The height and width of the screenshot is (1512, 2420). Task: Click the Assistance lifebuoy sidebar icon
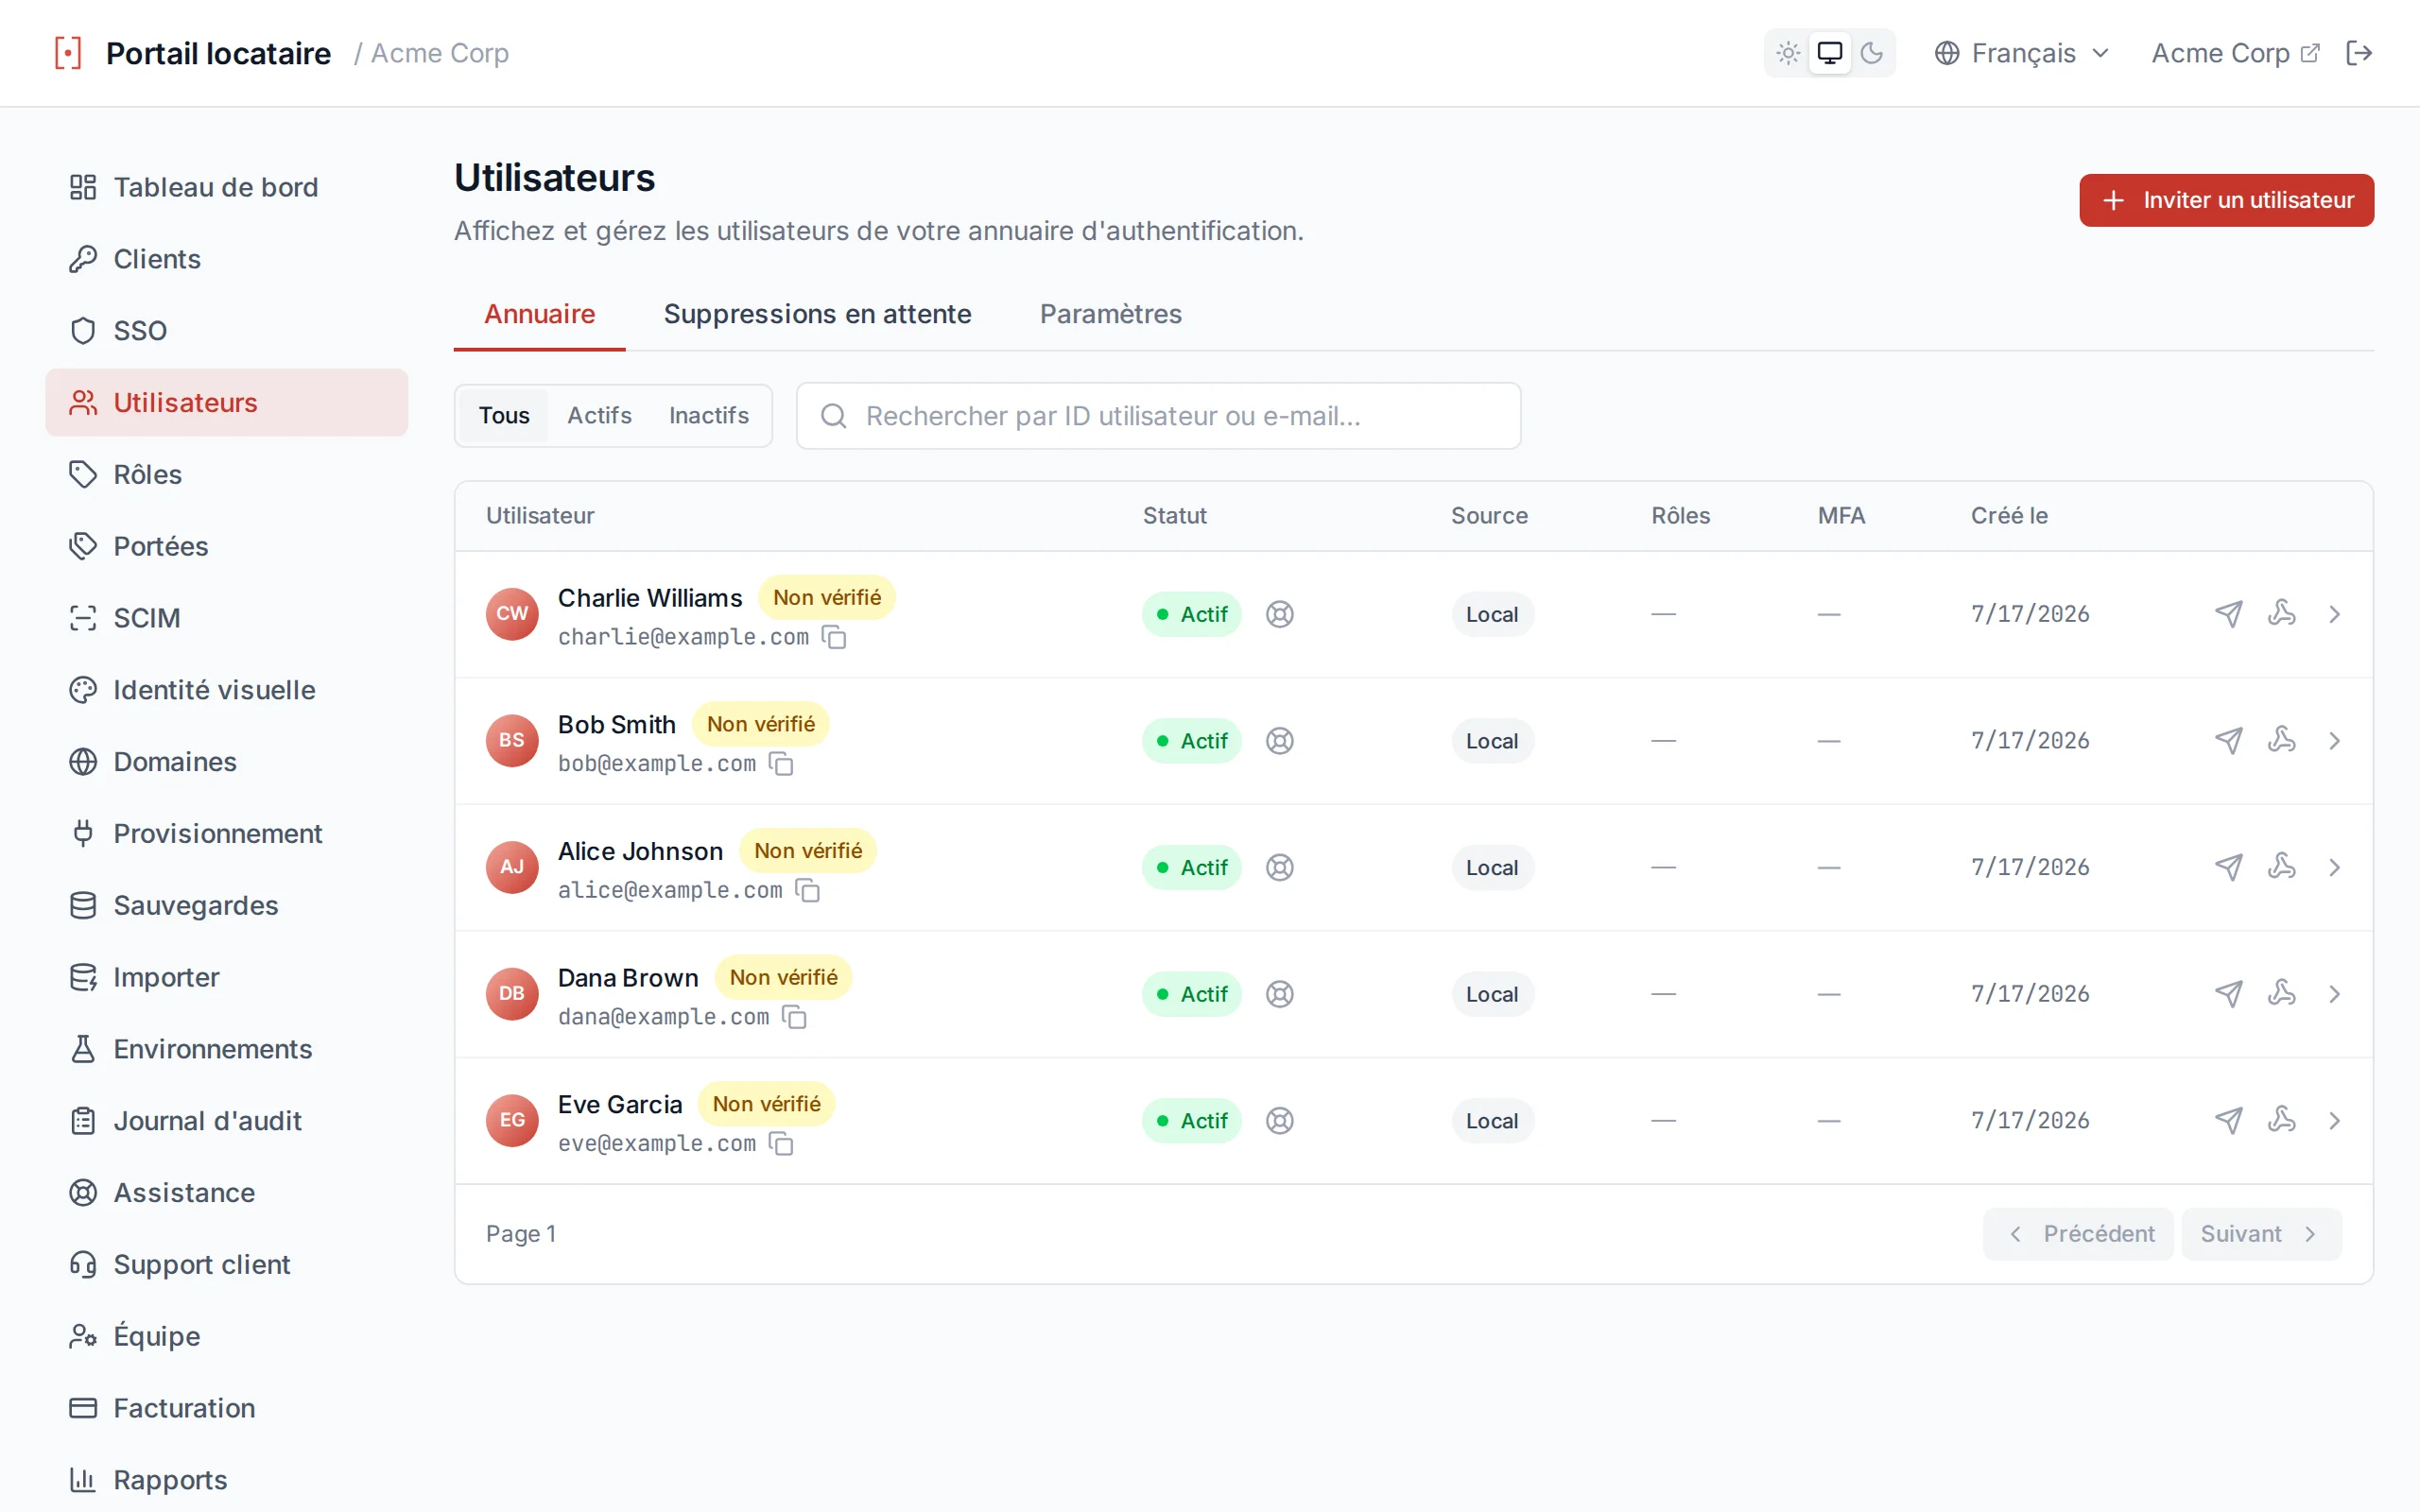(83, 1193)
